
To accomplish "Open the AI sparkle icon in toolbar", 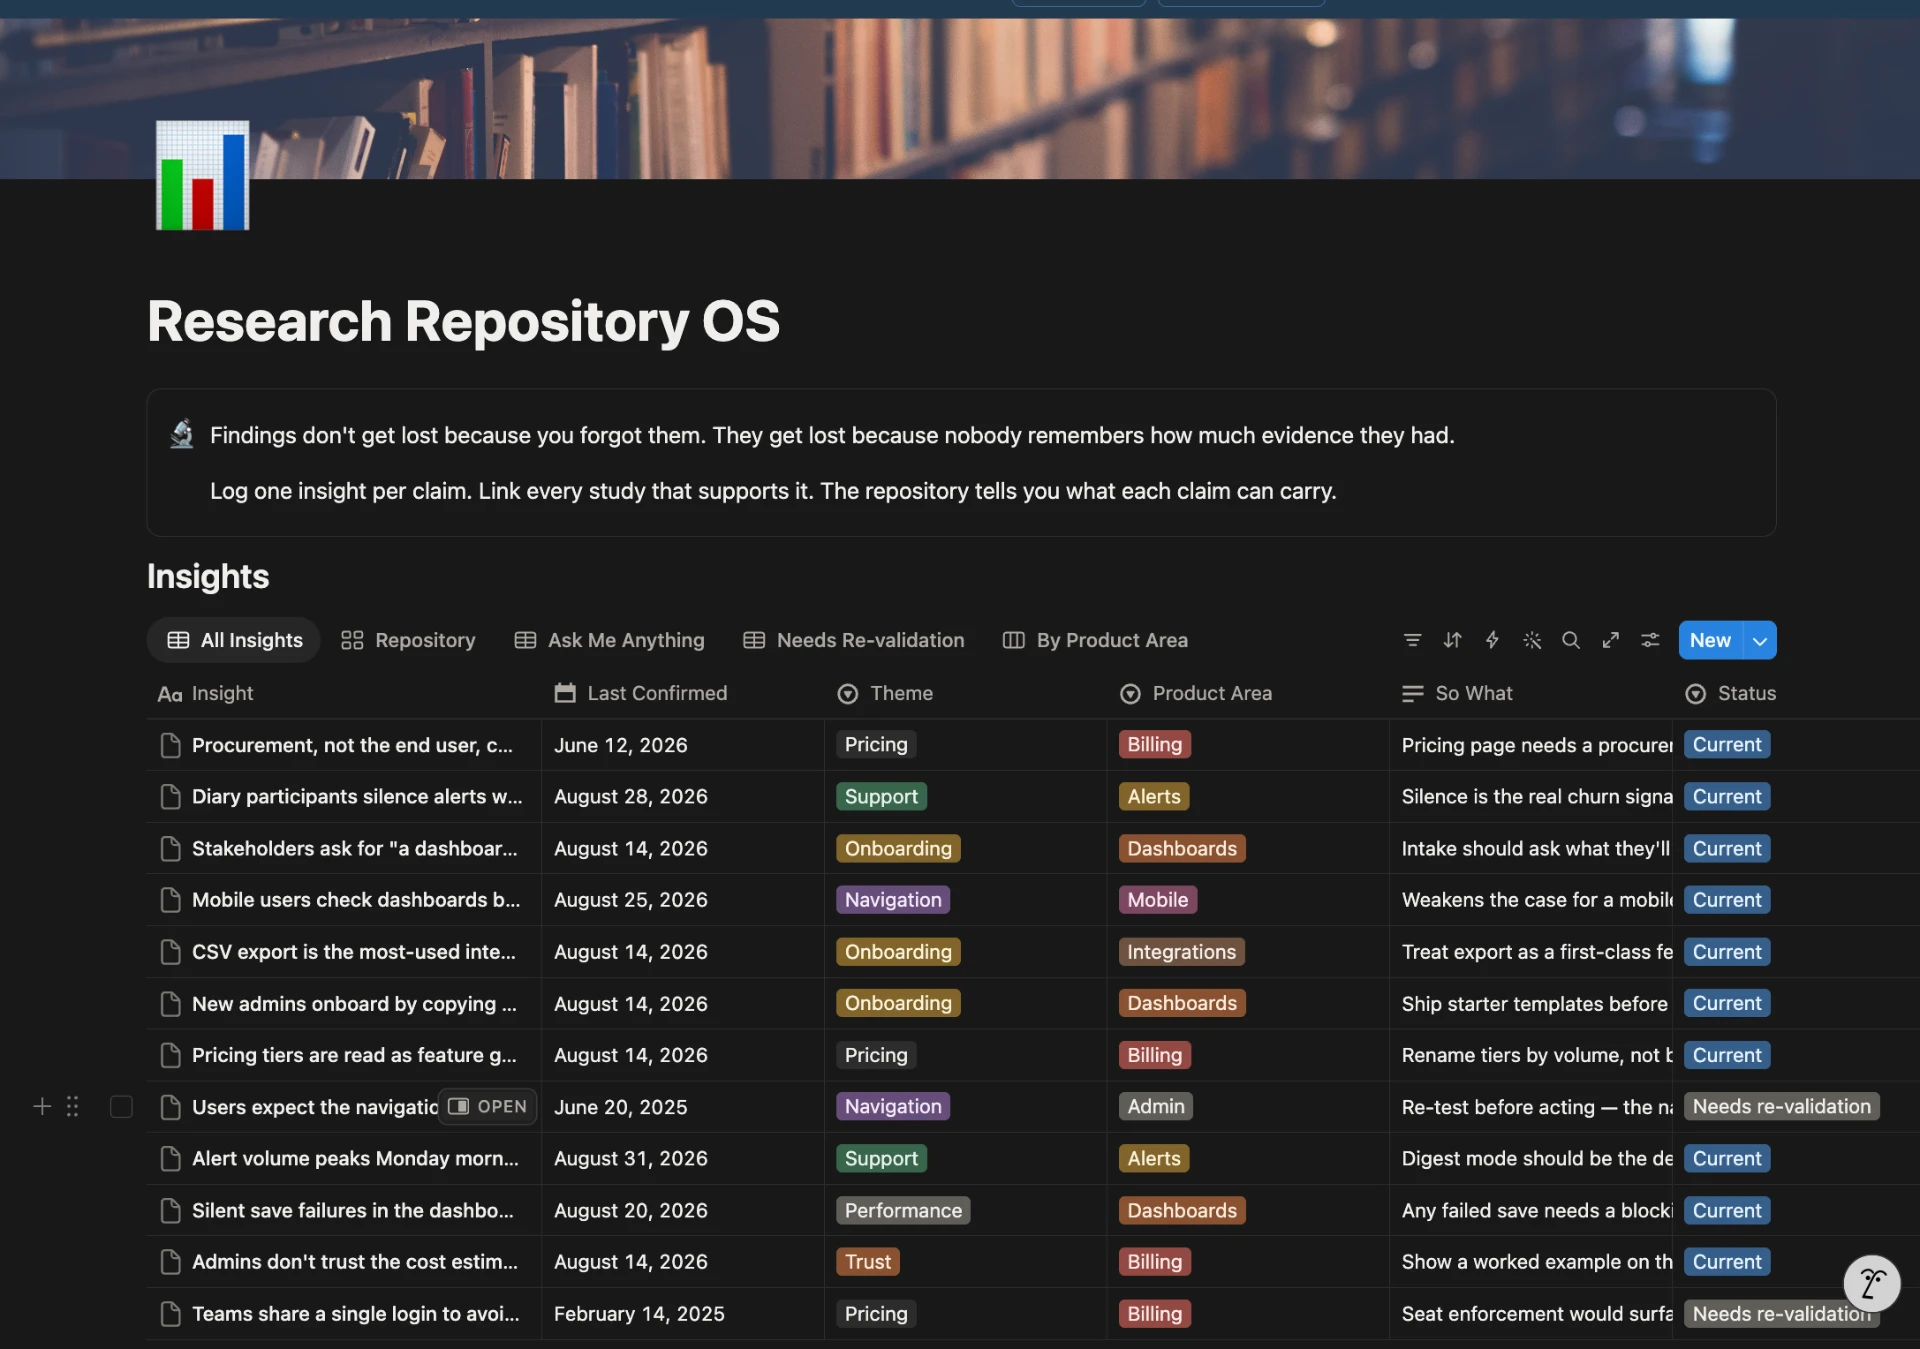I will [1532, 640].
